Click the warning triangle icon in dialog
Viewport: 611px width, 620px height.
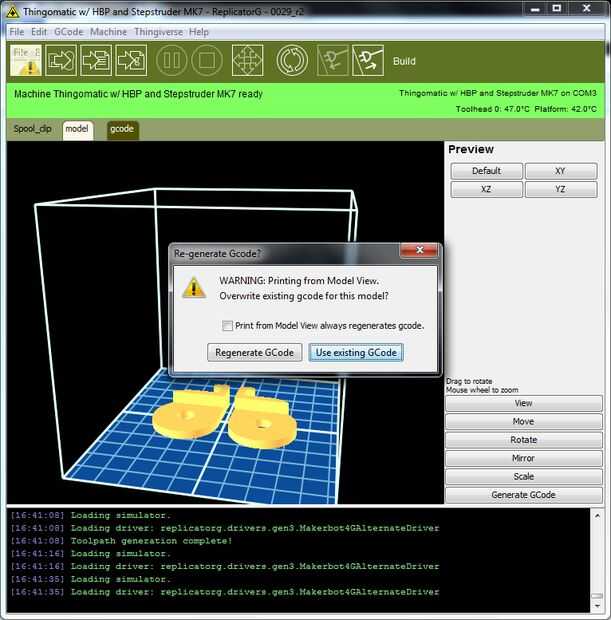coord(194,288)
